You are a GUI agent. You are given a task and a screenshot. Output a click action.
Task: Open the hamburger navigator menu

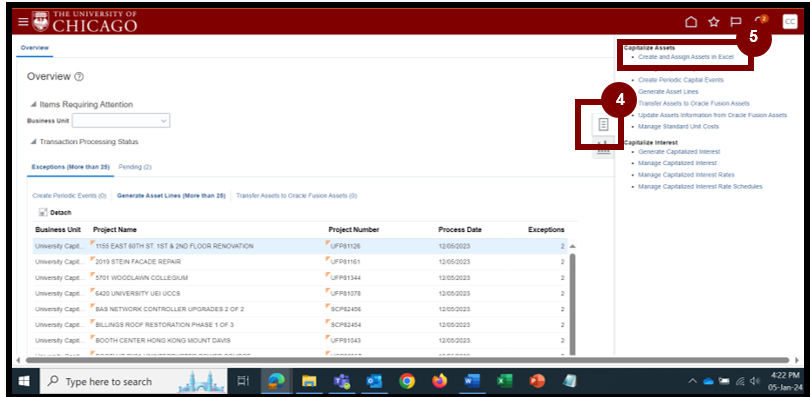coord(23,22)
